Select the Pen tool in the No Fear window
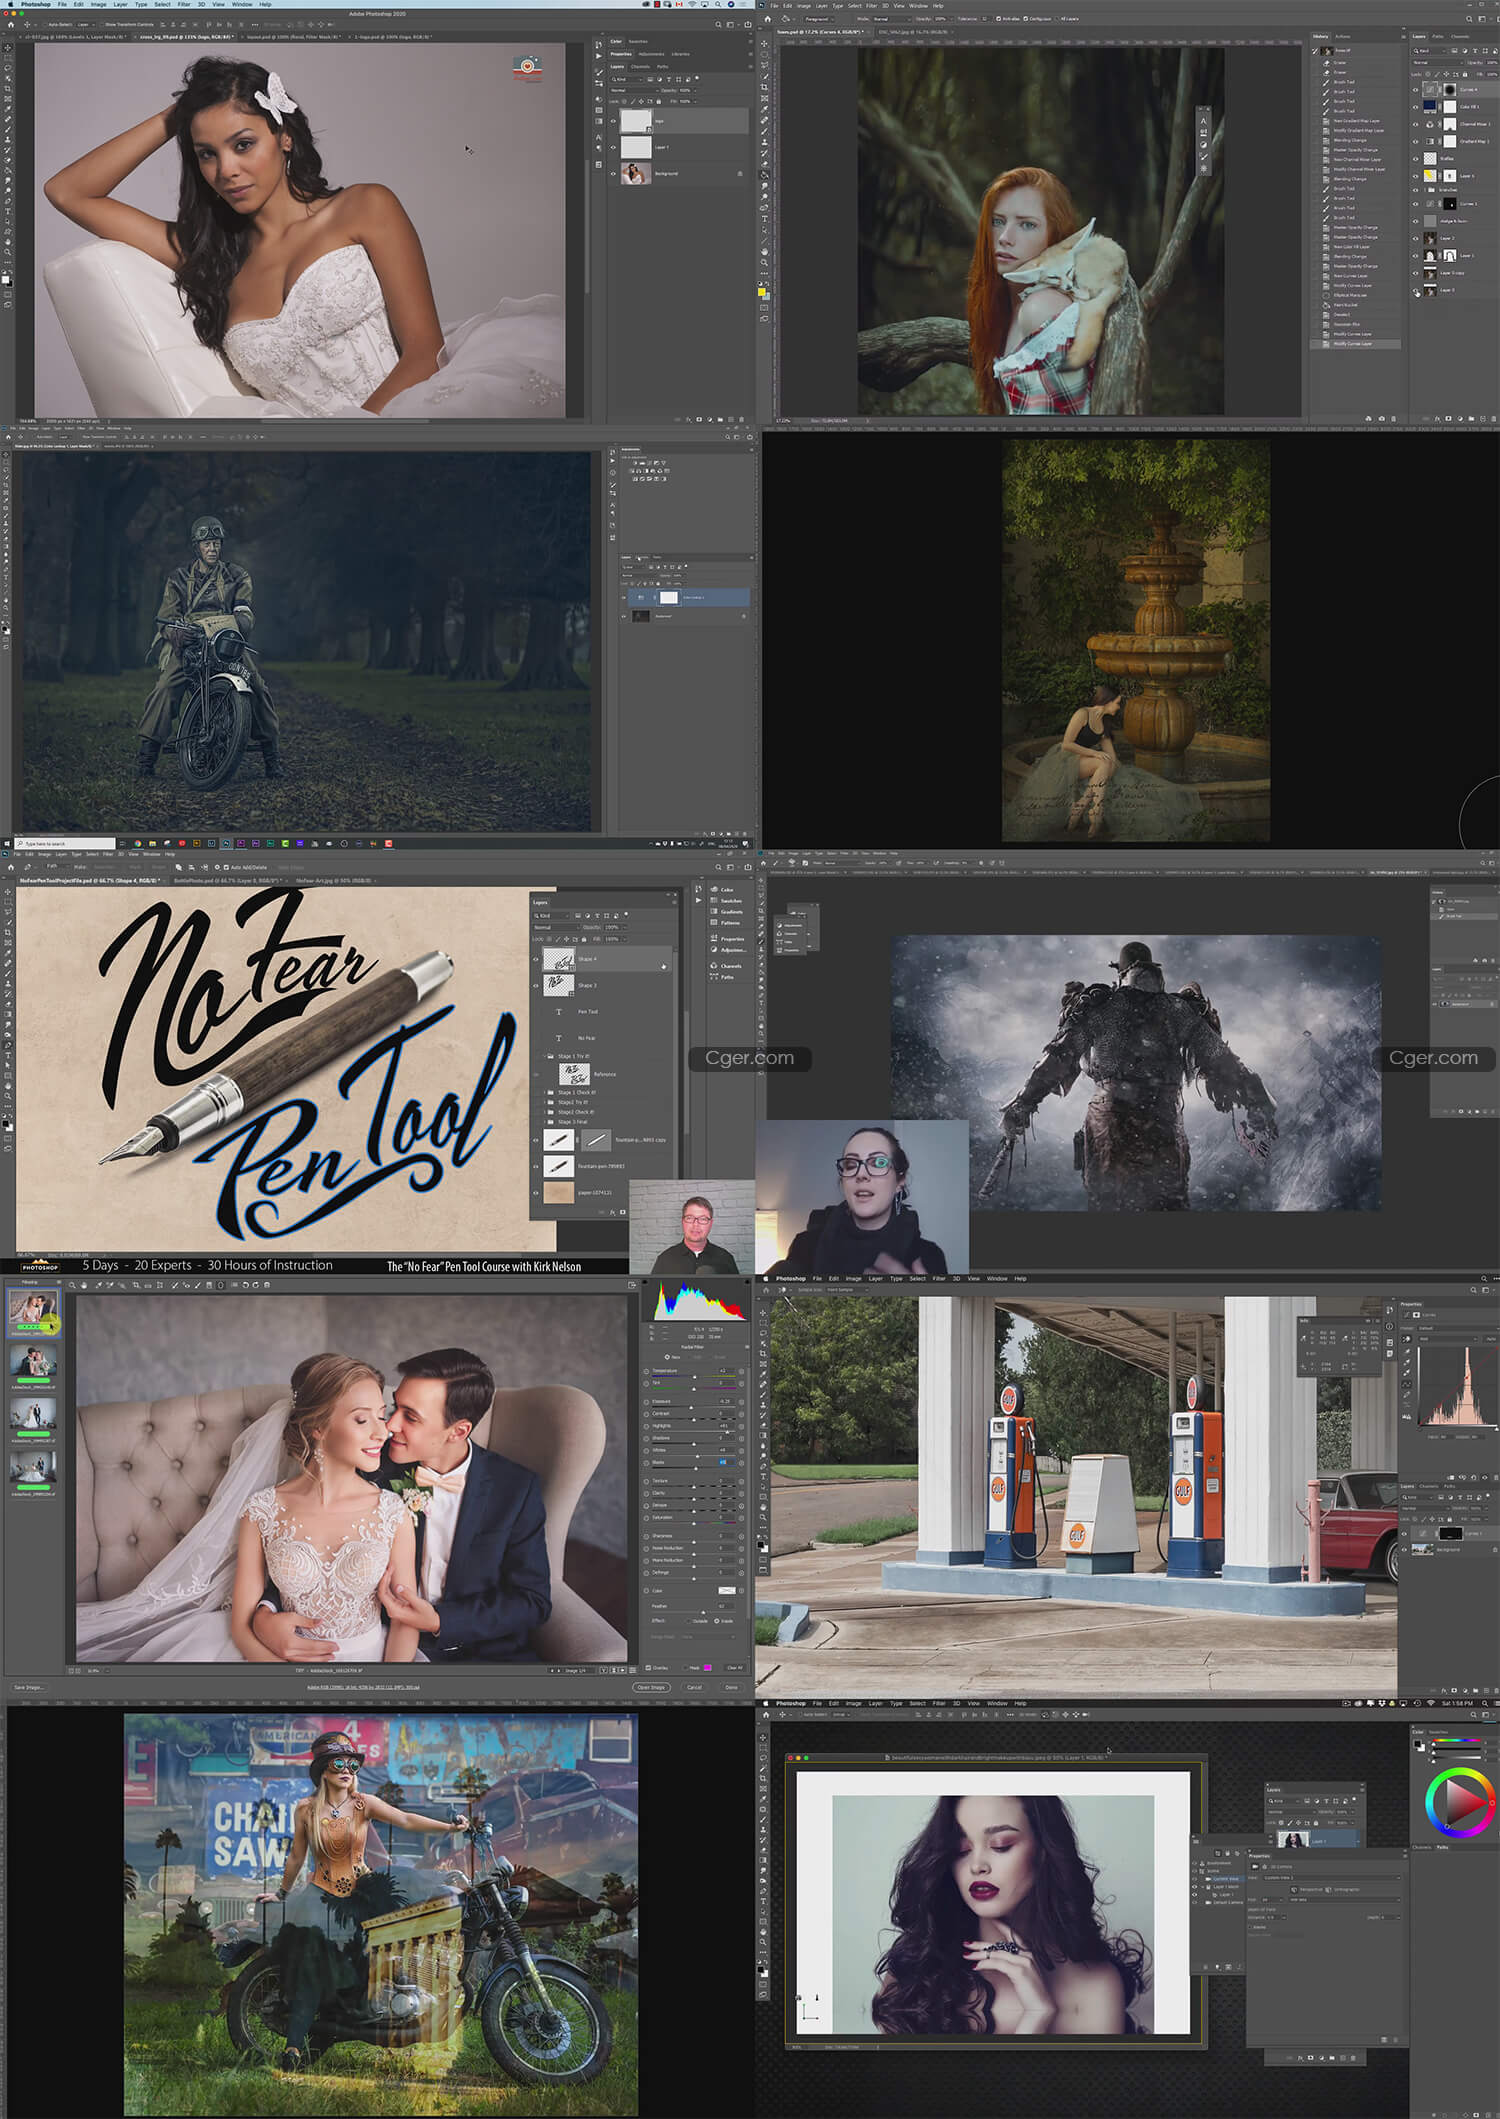 click(x=8, y=1045)
